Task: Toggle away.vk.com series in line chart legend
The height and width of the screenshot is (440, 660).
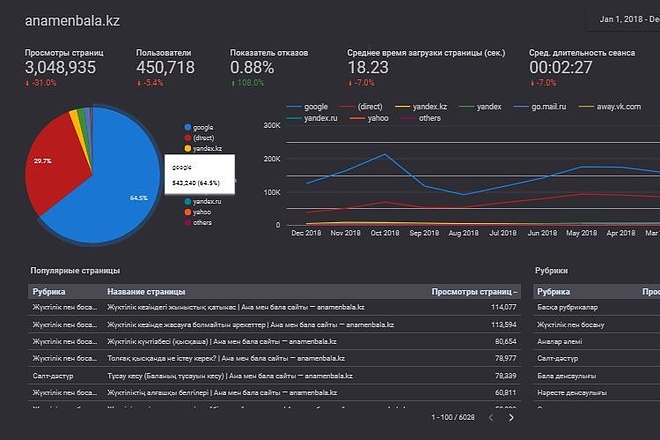Action: point(609,107)
